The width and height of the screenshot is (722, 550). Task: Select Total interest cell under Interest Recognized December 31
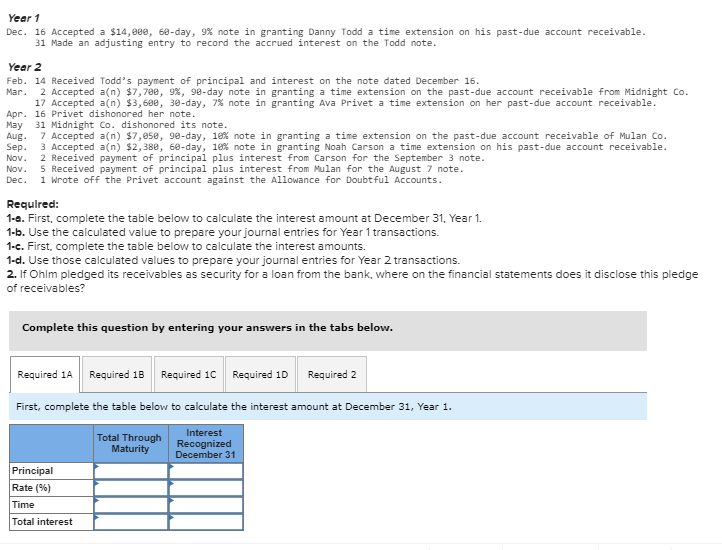click(x=206, y=522)
